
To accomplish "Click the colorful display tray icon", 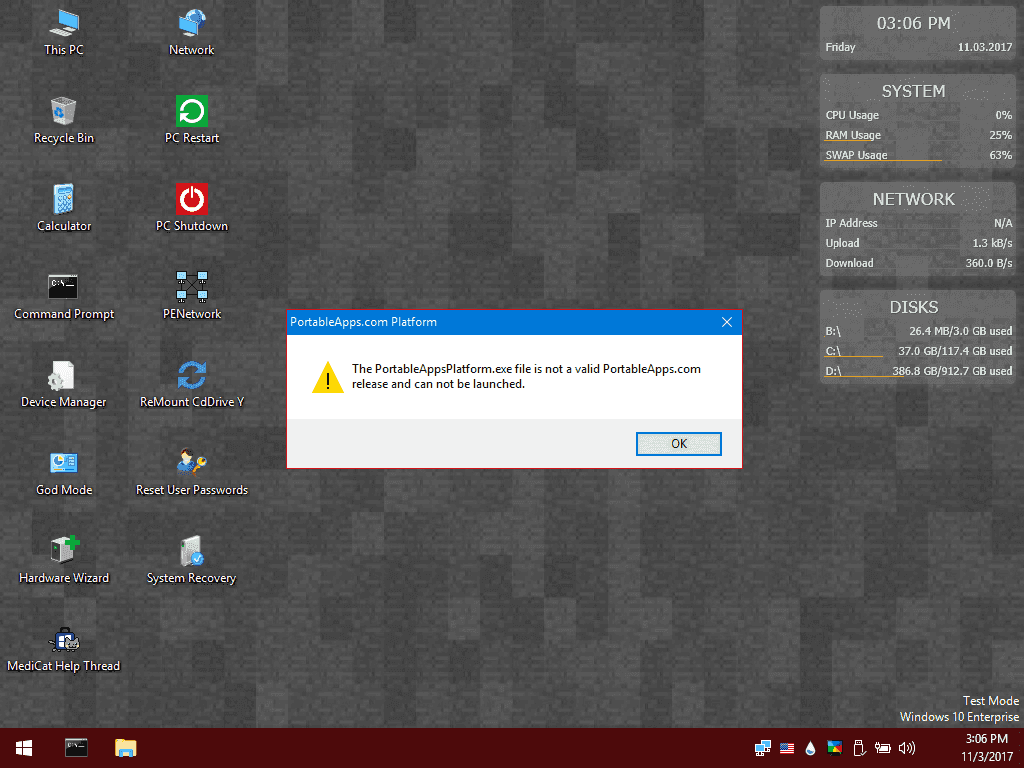I will 834,748.
